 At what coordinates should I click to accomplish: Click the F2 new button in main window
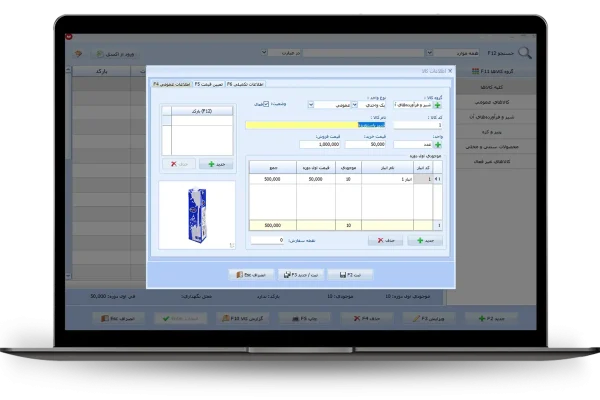[x=491, y=318]
